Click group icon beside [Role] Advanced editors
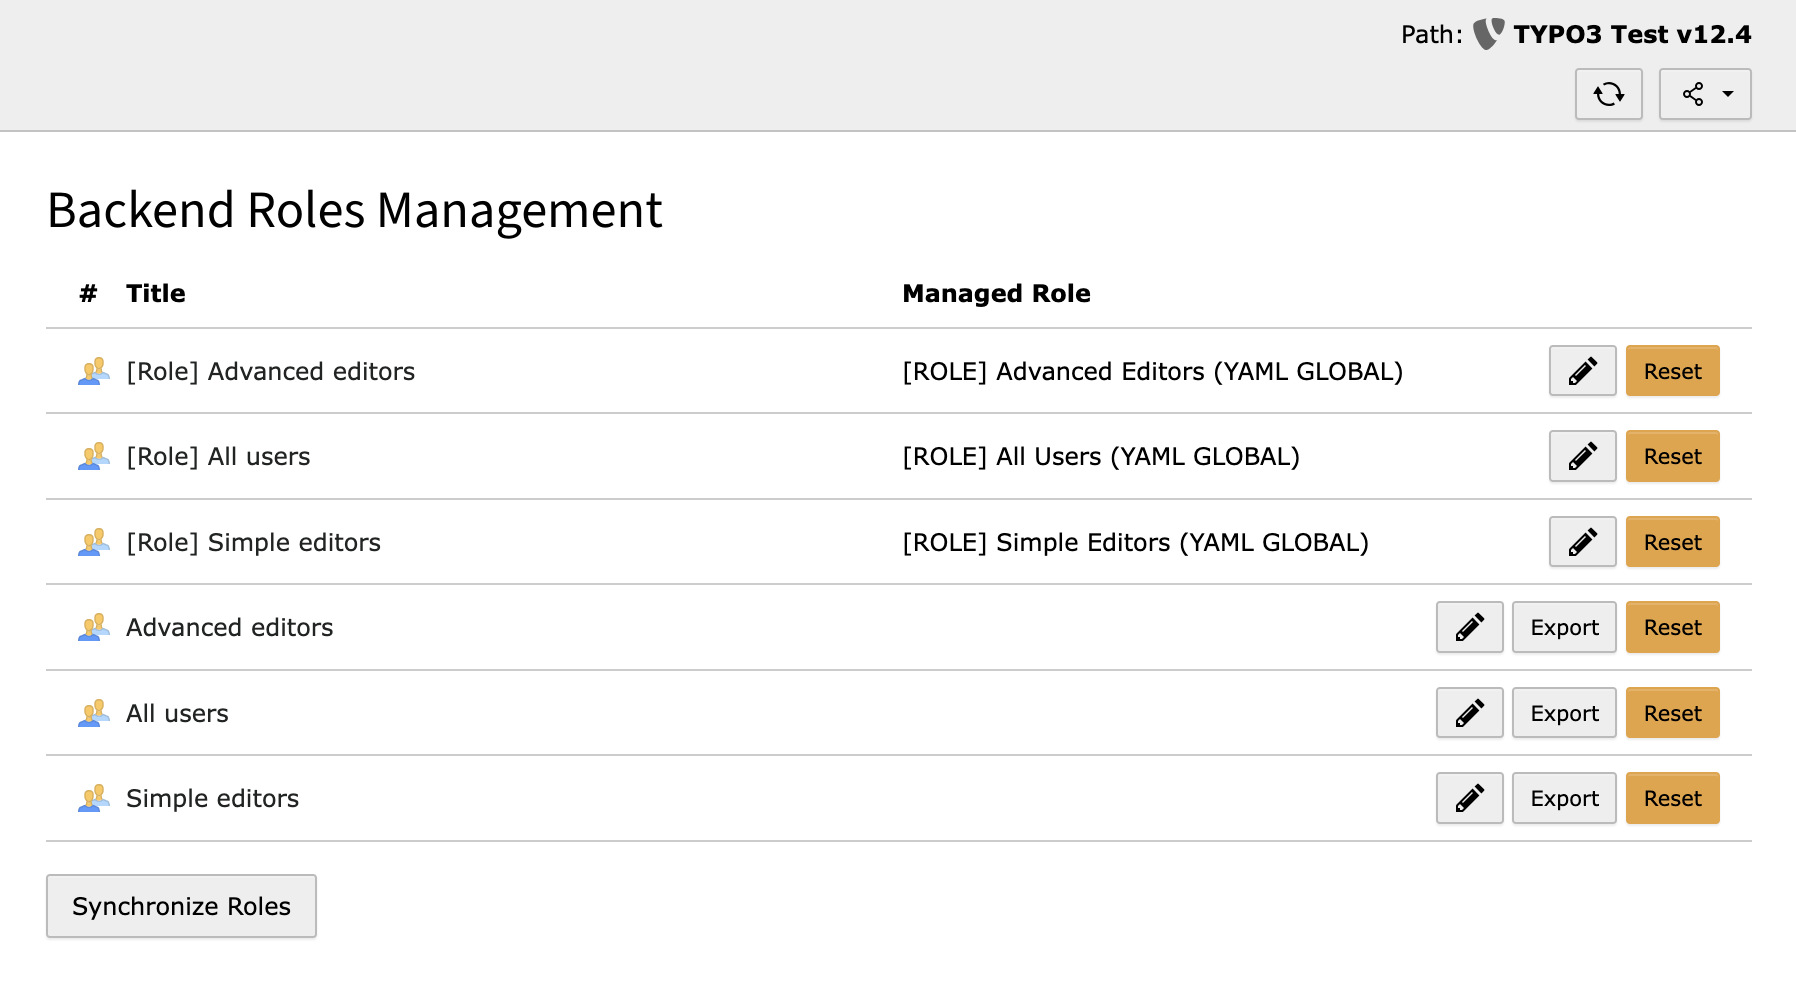The width and height of the screenshot is (1796, 1004). click(x=94, y=371)
